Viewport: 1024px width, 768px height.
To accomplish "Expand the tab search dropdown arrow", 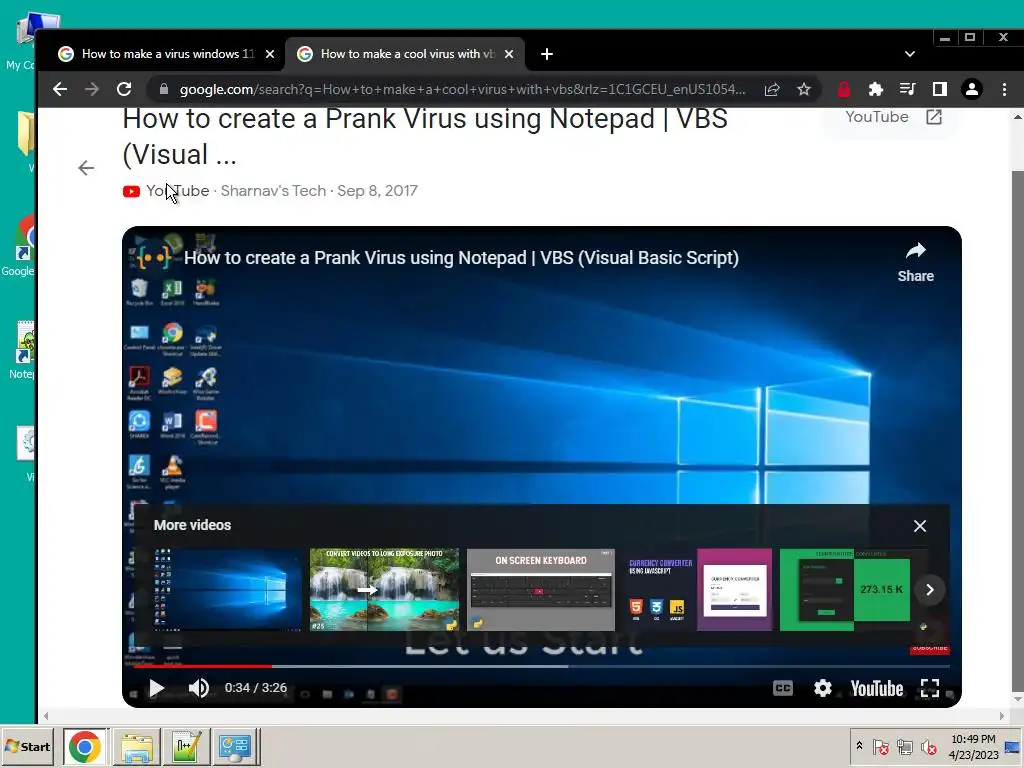I will pyautogui.click(x=910, y=54).
